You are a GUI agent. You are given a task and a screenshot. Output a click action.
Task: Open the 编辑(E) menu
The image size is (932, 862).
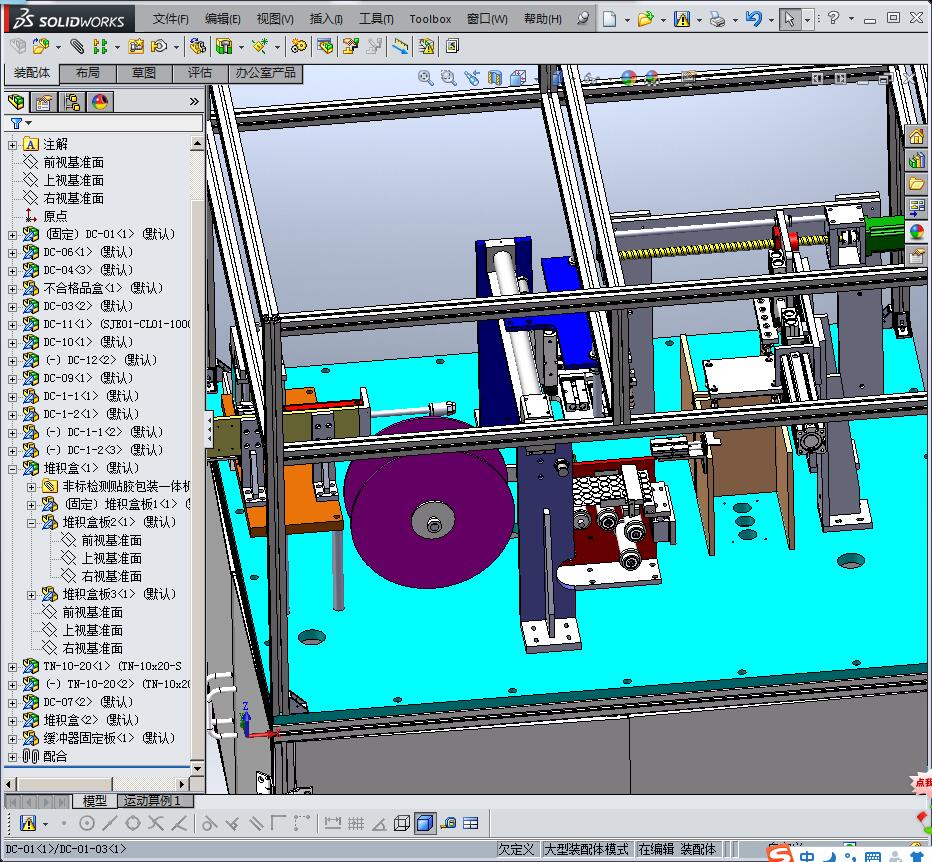[222, 19]
